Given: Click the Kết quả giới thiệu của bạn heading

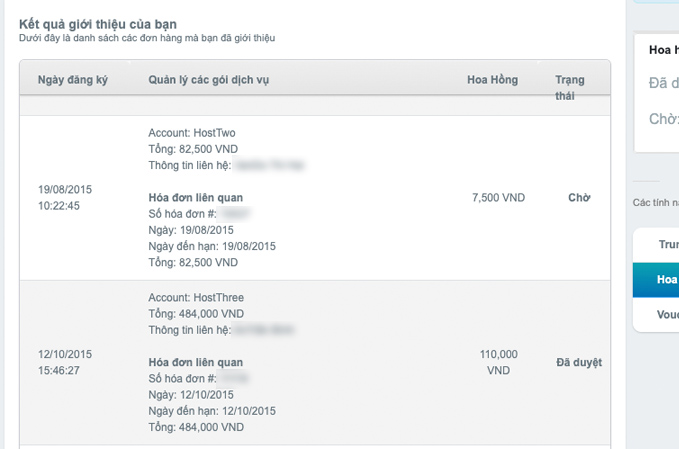Looking at the screenshot, I should coord(98,24).
